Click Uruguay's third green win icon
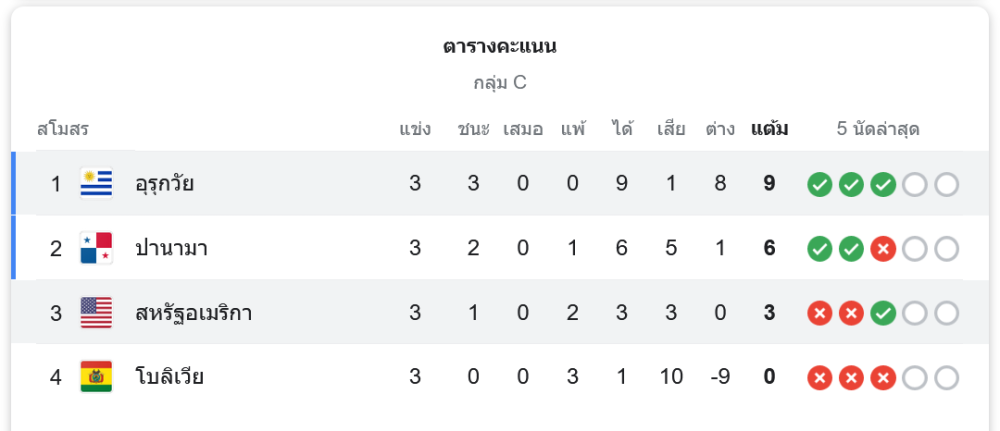The width and height of the screenshot is (1000, 431). pyautogui.click(x=883, y=185)
